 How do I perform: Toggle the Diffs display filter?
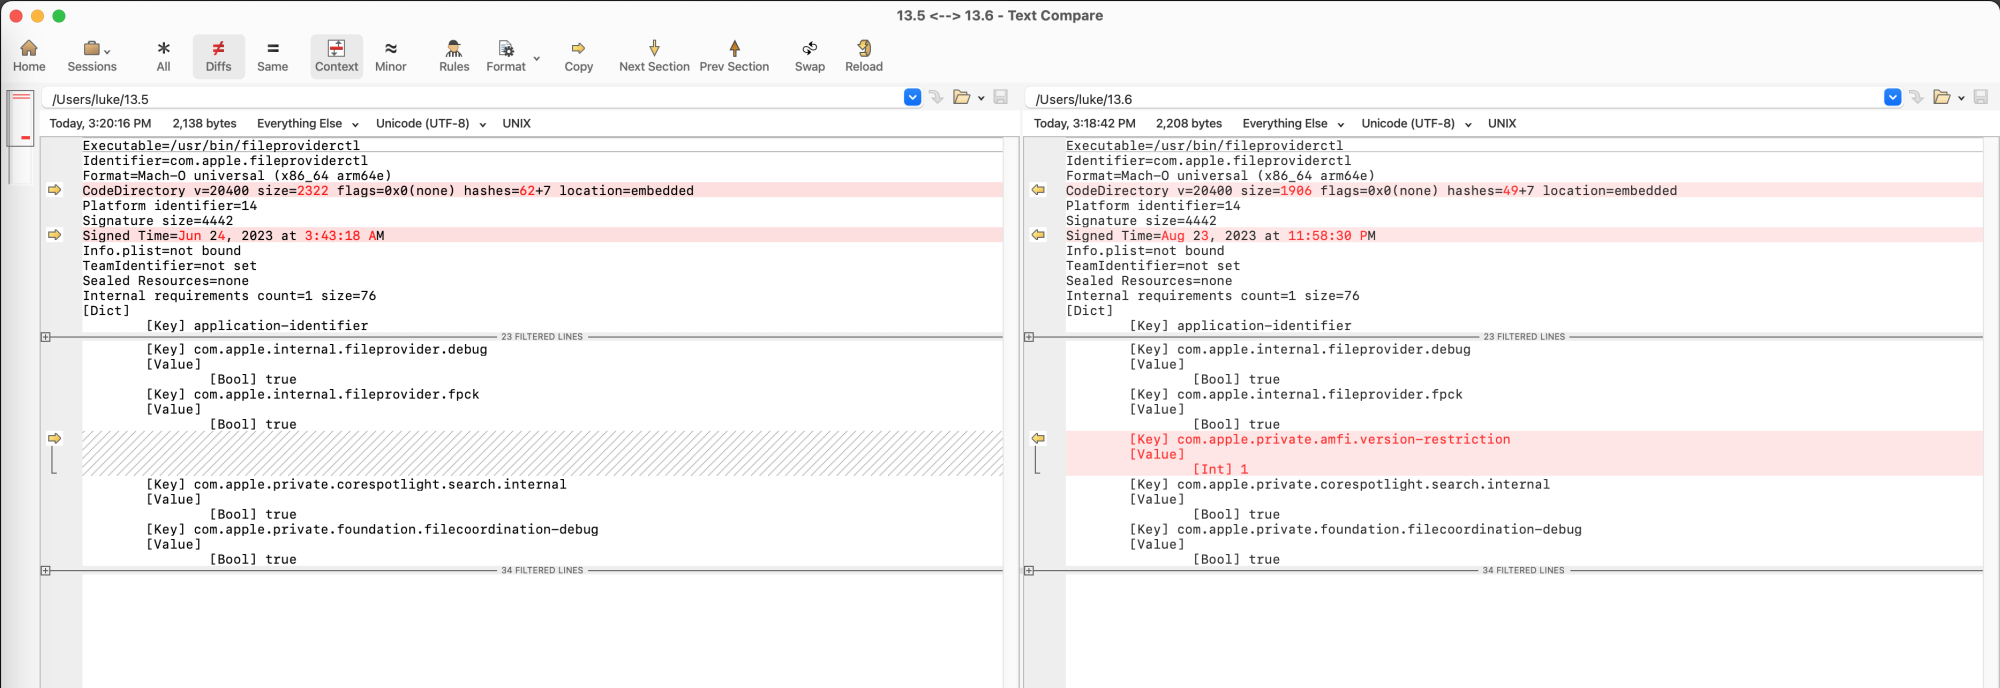[x=218, y=55]
